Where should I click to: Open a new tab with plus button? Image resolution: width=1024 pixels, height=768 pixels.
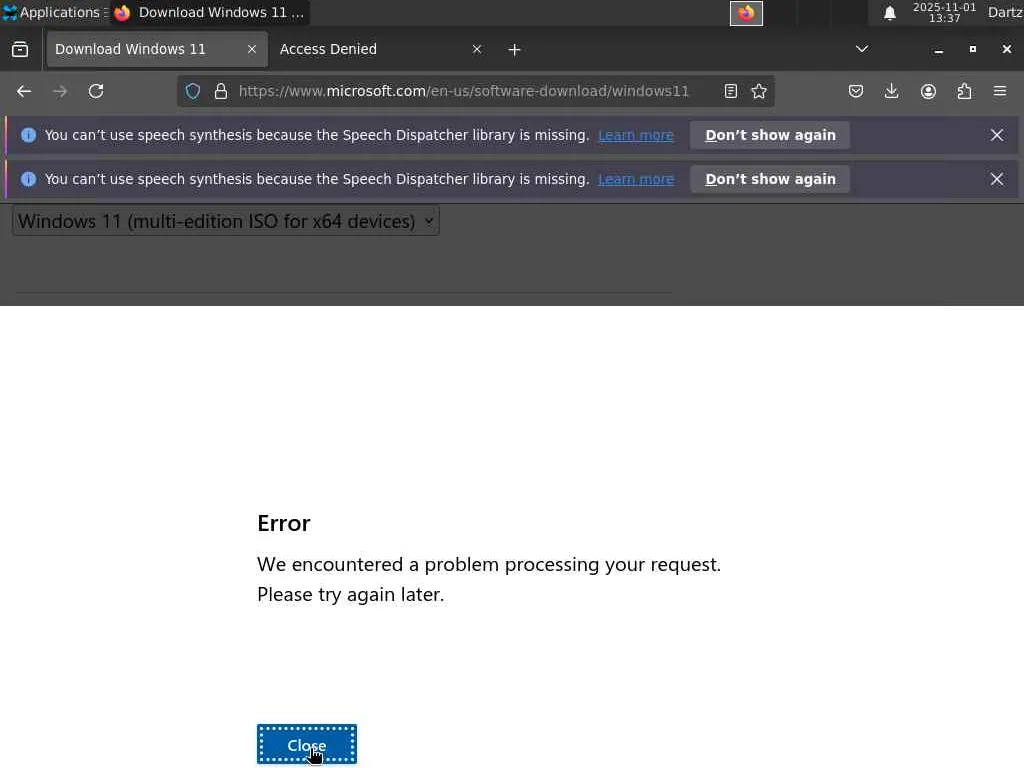point(515,50)
